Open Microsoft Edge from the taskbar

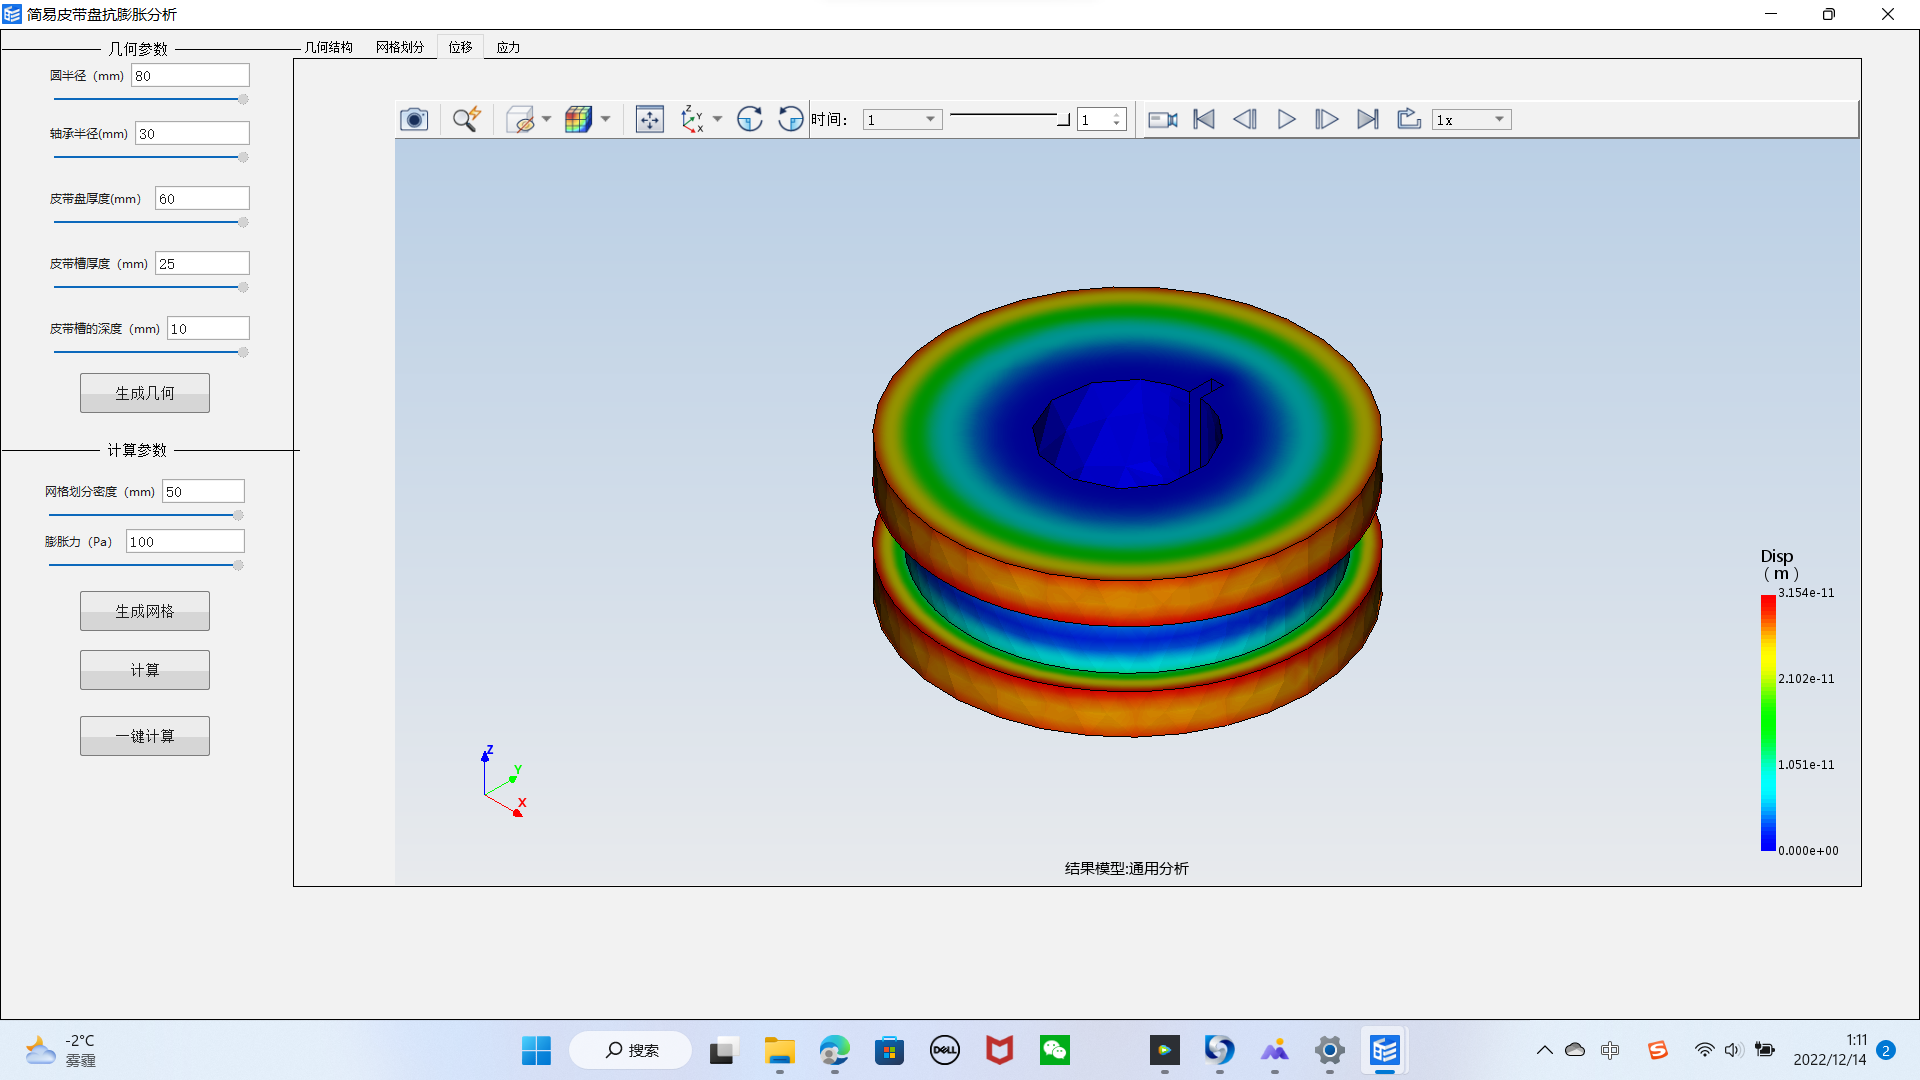pyautogui.click(x=834, y=1050)
